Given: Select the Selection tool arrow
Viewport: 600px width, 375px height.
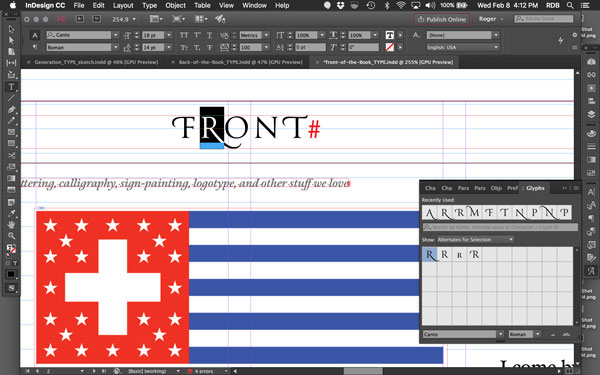Looking at the screenshot, I should pyautogui.click(x=11, y=29).
